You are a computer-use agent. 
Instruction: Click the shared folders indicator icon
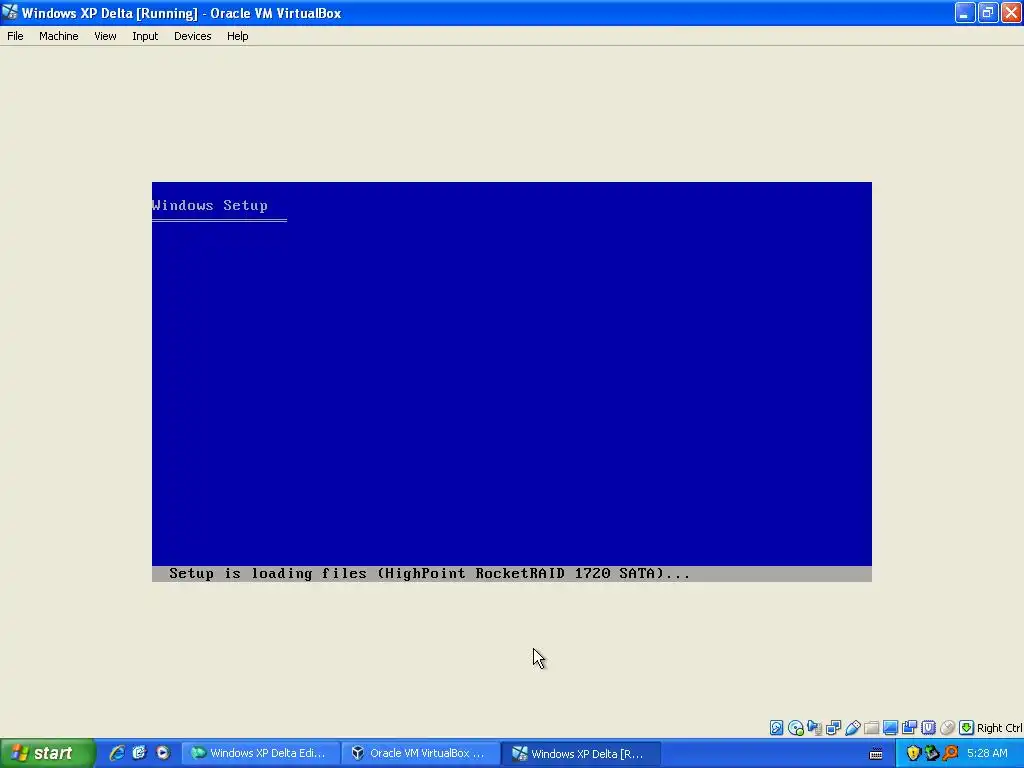tap(871, 728)
